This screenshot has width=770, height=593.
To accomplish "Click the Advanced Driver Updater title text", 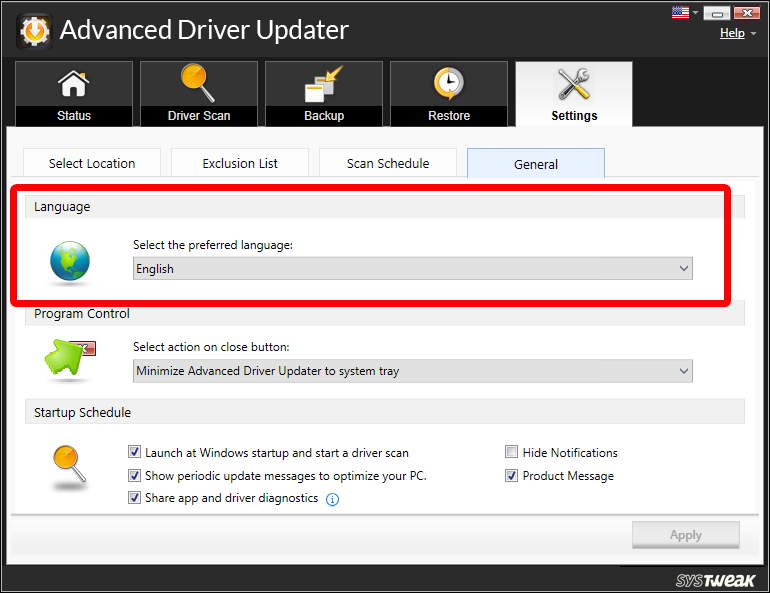I will point(204,30).
